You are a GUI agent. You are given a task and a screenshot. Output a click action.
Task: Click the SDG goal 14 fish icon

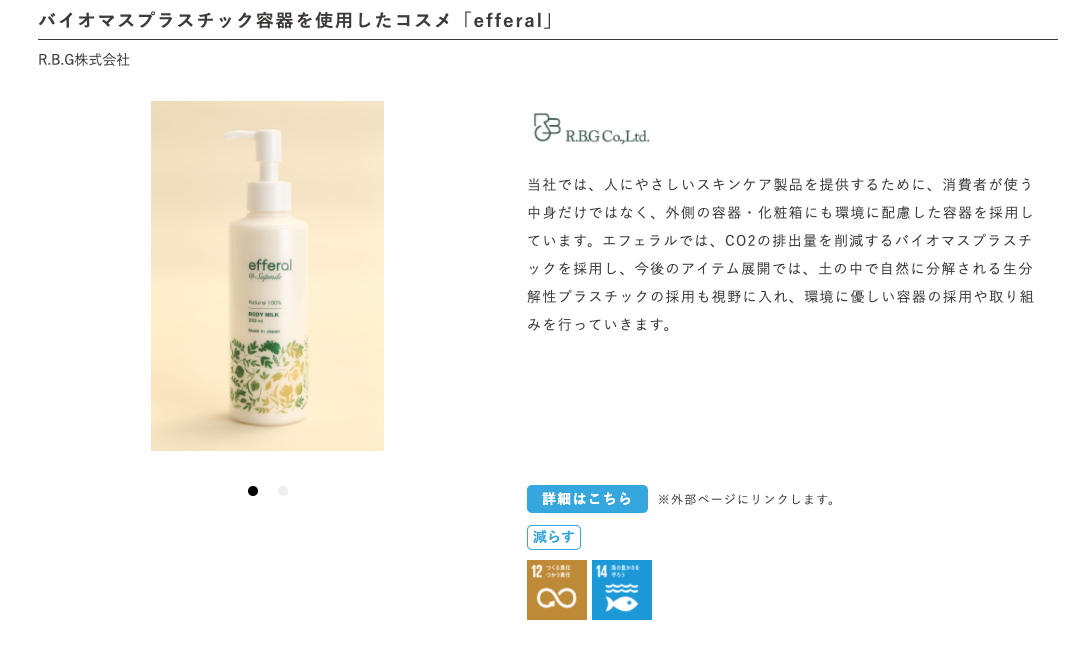622,589
